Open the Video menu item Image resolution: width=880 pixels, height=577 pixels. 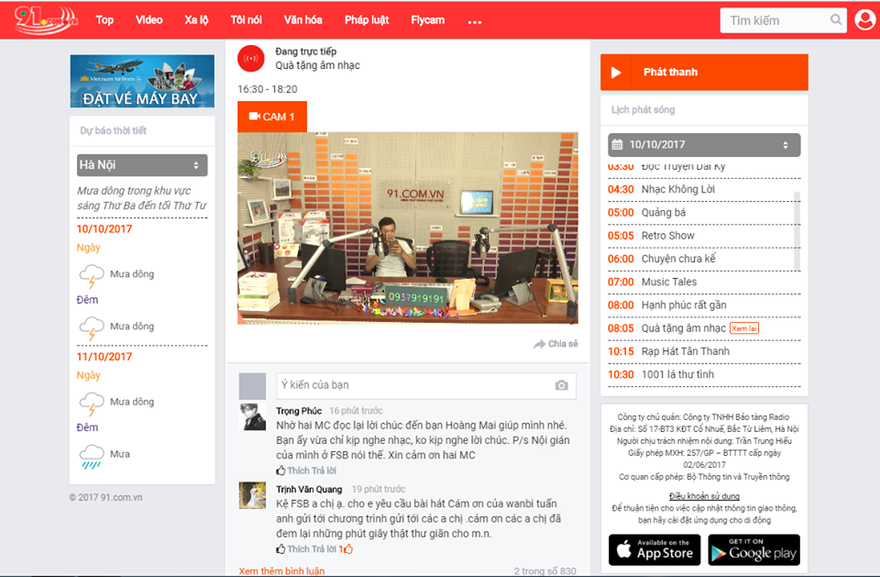[149, 20]
